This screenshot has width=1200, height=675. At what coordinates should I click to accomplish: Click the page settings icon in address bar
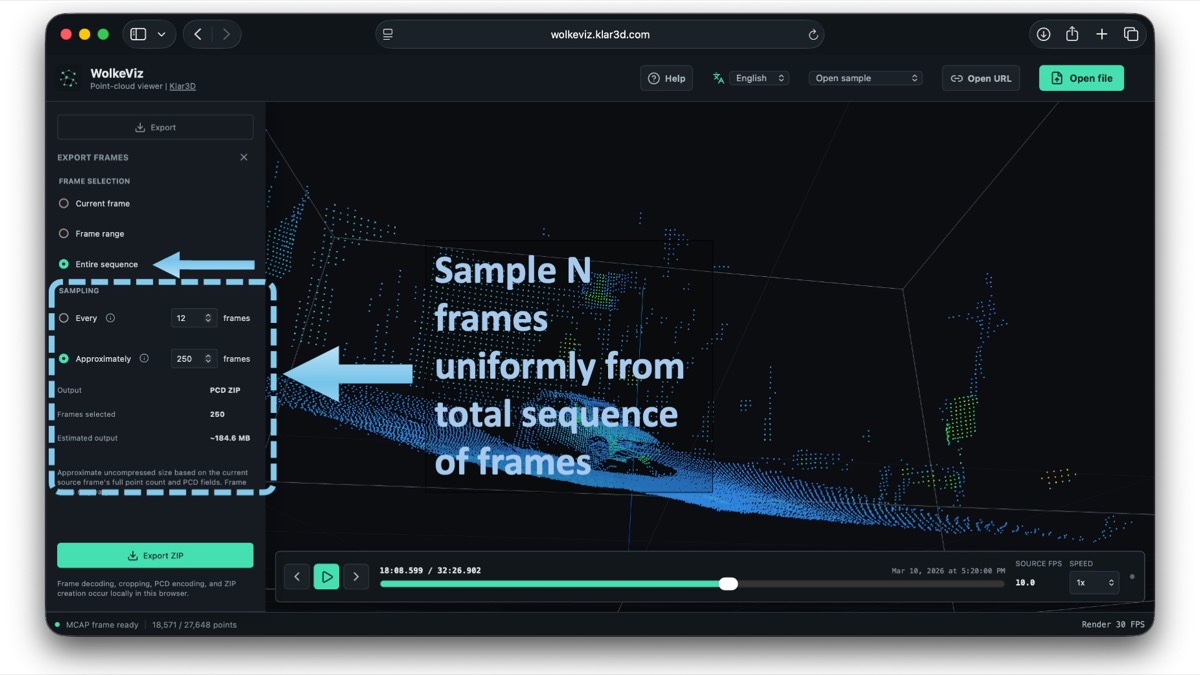pos(388,34)
